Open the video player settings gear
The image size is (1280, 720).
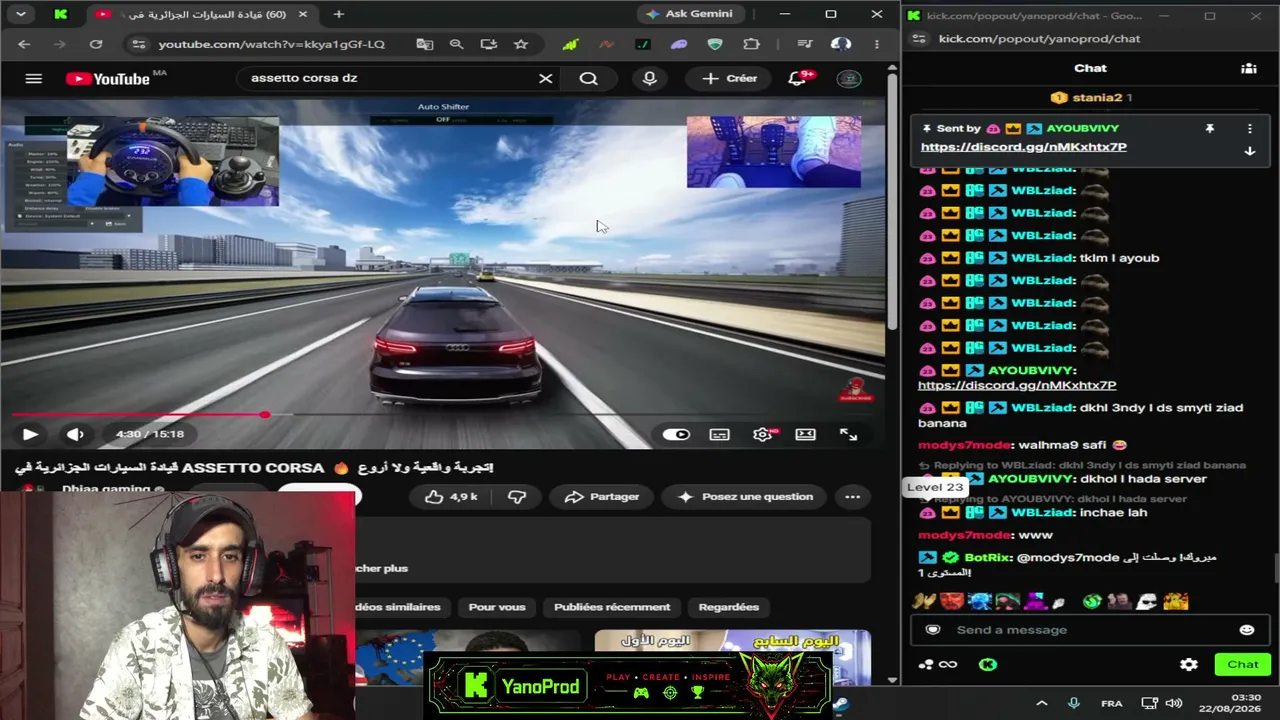coord(763,434)
